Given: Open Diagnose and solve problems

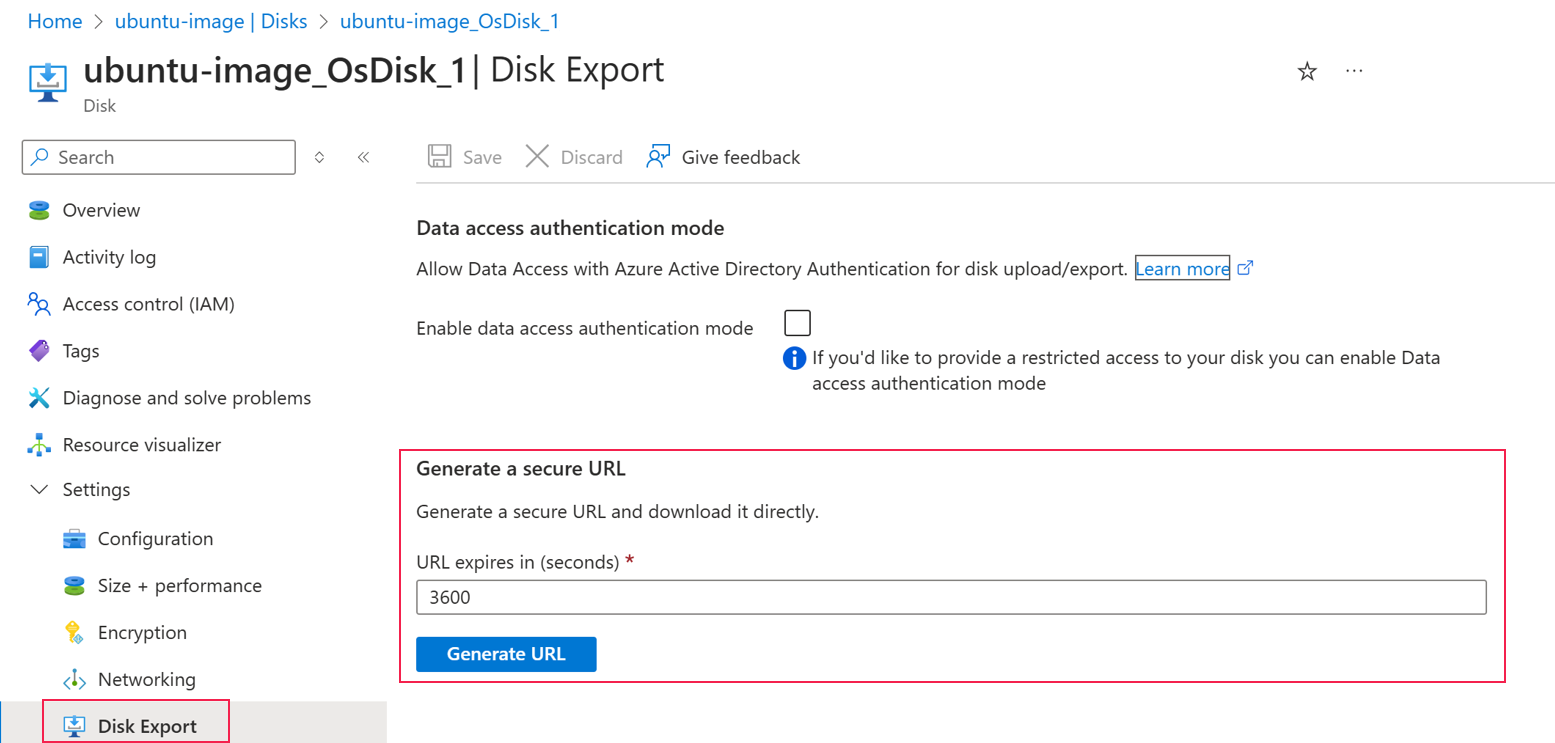Looking at the screenshot, I should pos(186,398).
